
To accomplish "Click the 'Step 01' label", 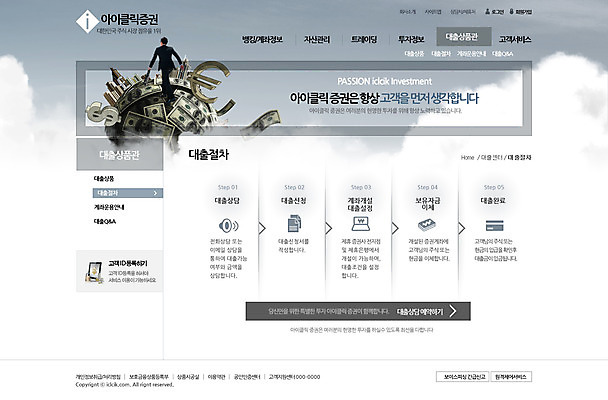I will click(x=228, y=187).
